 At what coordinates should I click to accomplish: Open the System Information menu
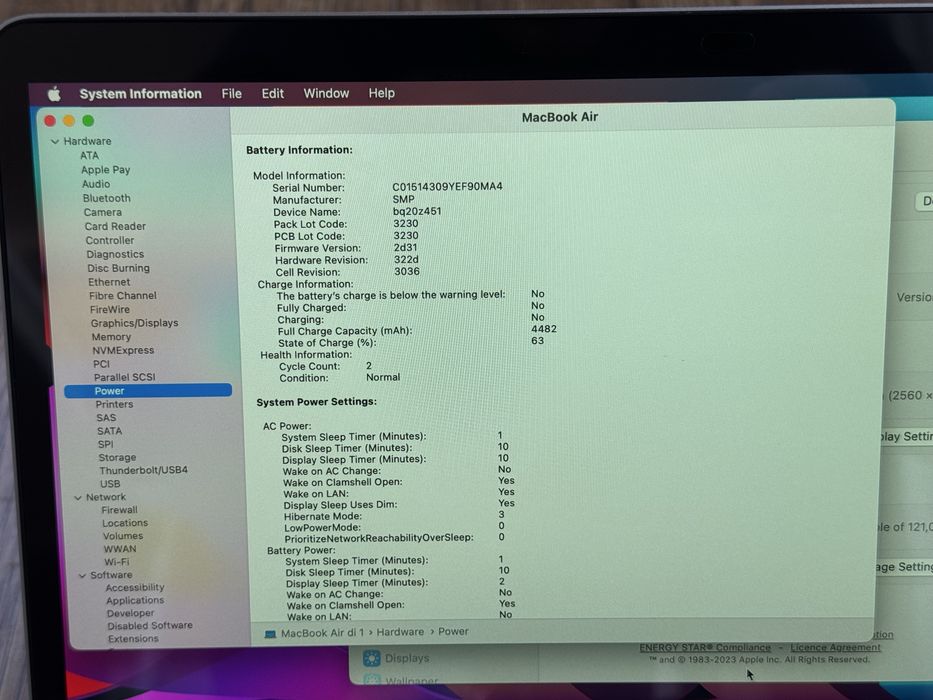(x=140, y=93)
